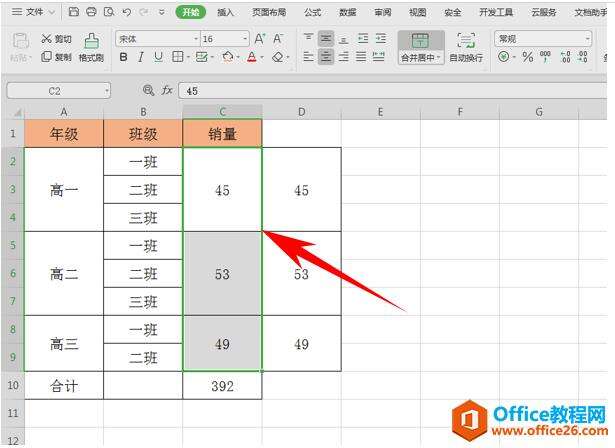
Task: Click the increase decimal places icon
Action: [565, 57]
